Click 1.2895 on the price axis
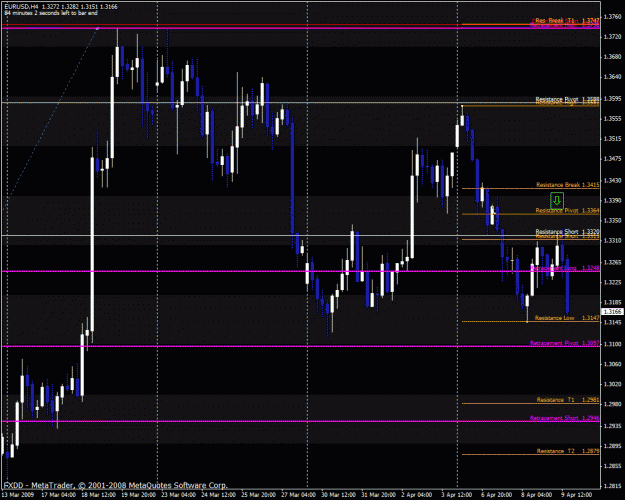625x500 pixels. click(x=613, y=446)
